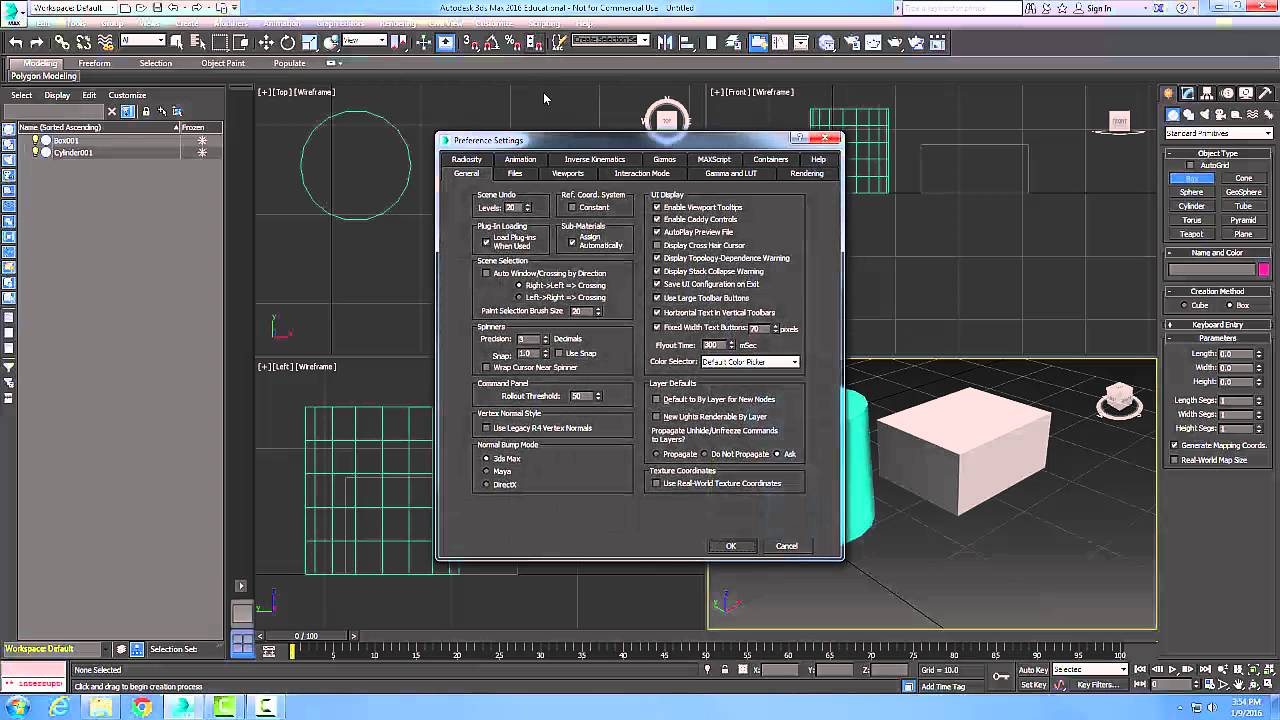The height and width of the screenshot is (720, 1280).
Task: Open the Utilities hammer panel icon
Action: point(1265,93)
